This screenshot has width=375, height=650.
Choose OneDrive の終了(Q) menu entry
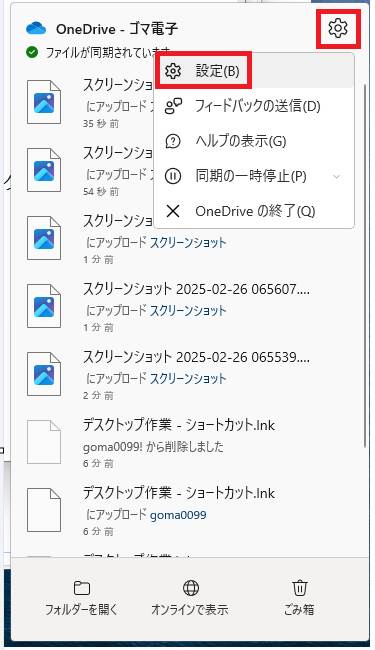pos(254,211)
